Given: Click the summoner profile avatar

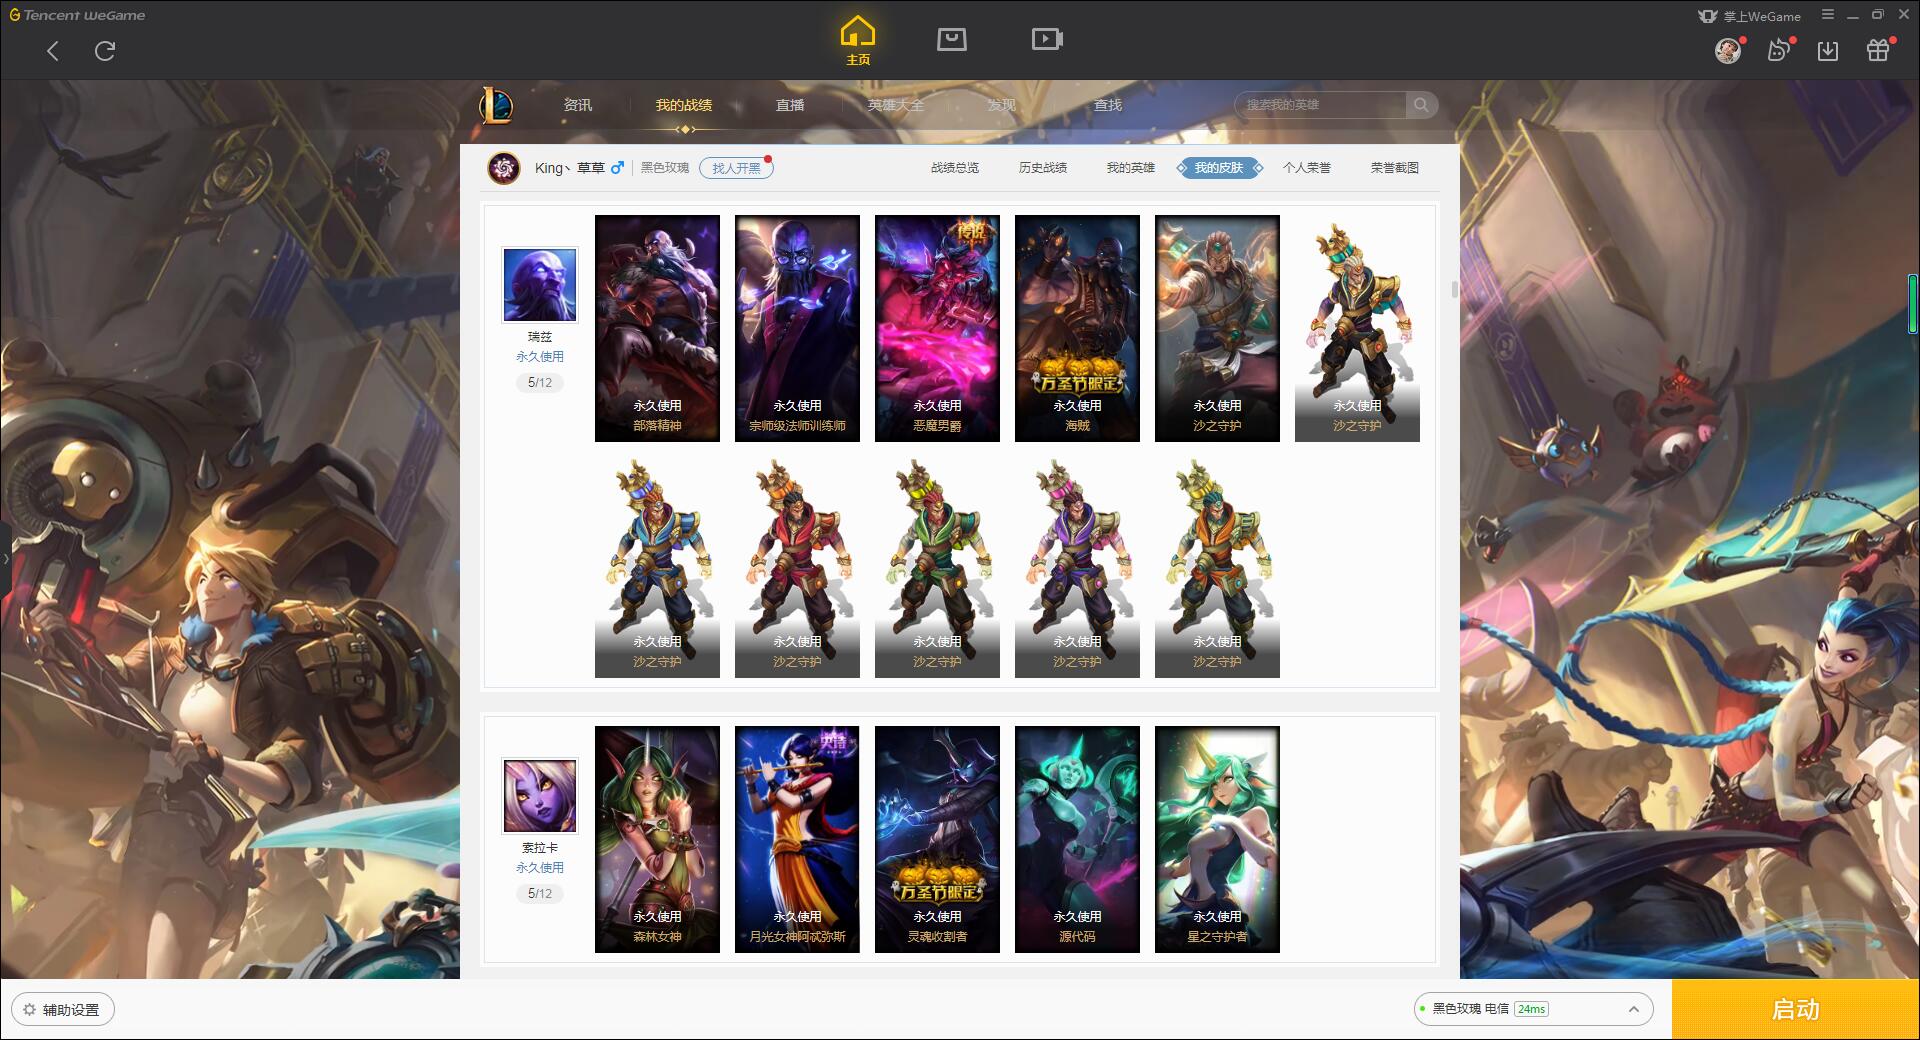Looking at the screenshot, I should click(x=504, y=167).
